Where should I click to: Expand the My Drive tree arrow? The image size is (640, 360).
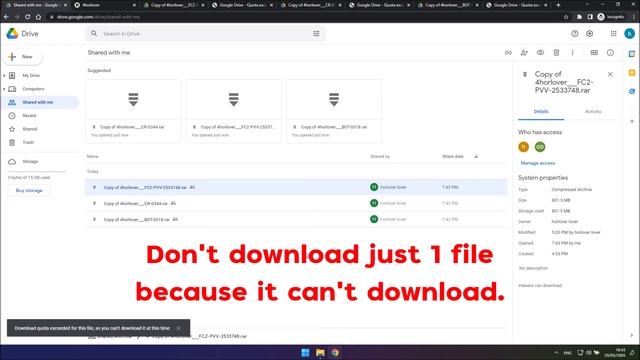click(x=4, y=76)
